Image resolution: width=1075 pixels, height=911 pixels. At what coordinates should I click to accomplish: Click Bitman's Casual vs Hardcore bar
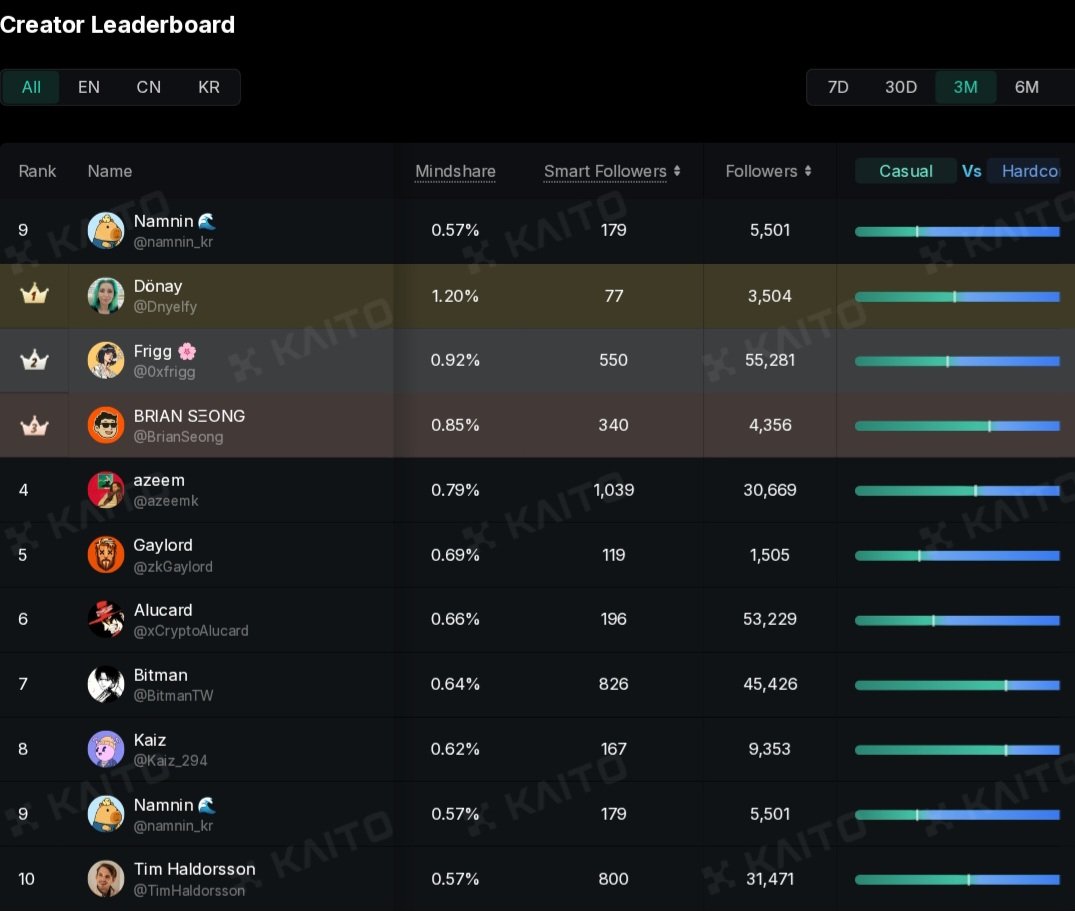tap(957, 685)
